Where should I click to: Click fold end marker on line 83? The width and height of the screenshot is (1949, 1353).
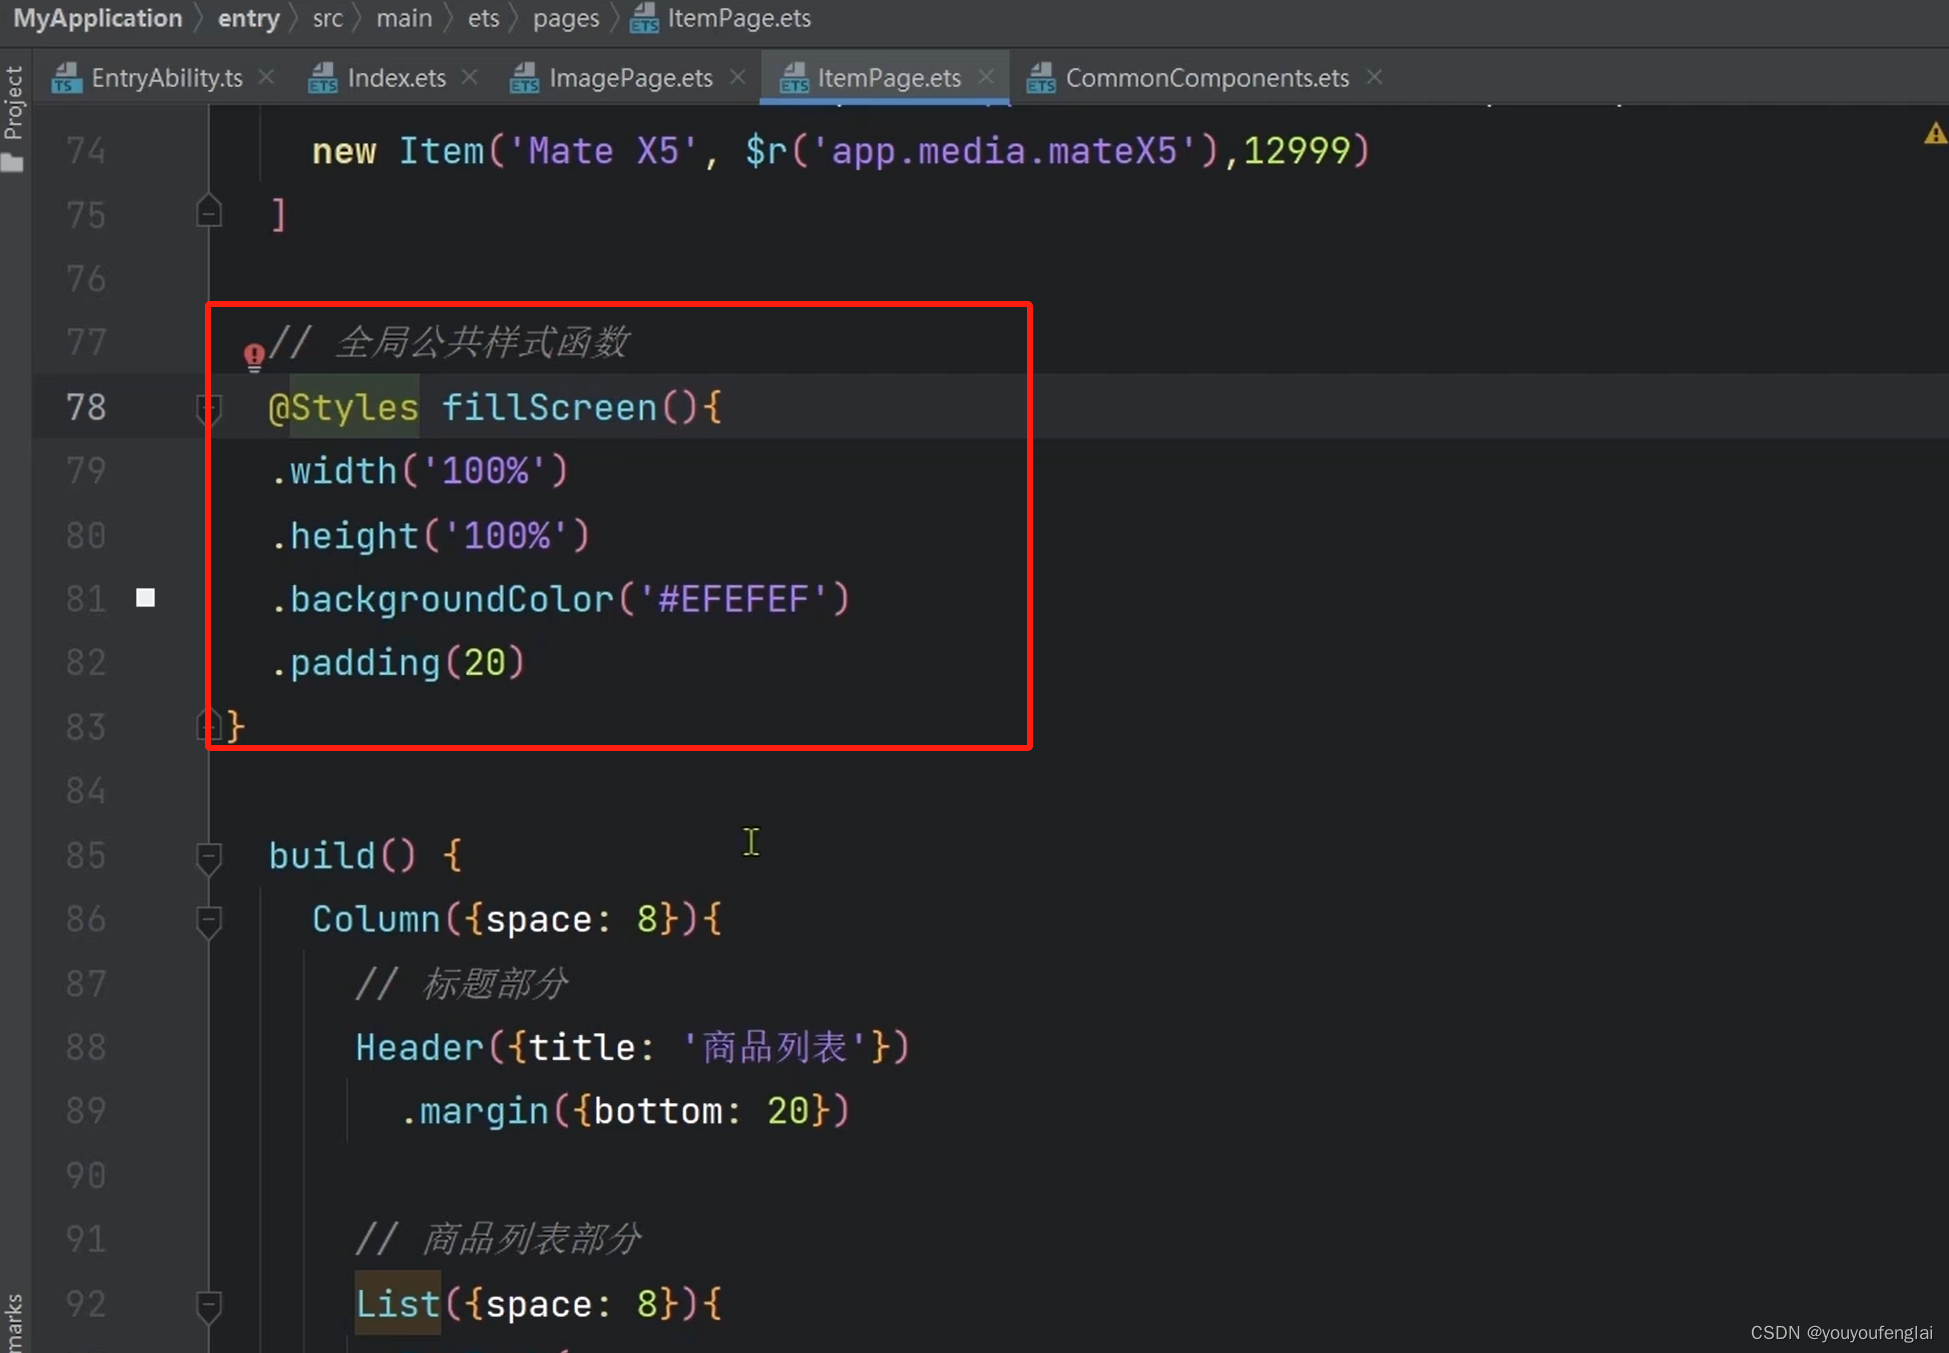[207, 724]
